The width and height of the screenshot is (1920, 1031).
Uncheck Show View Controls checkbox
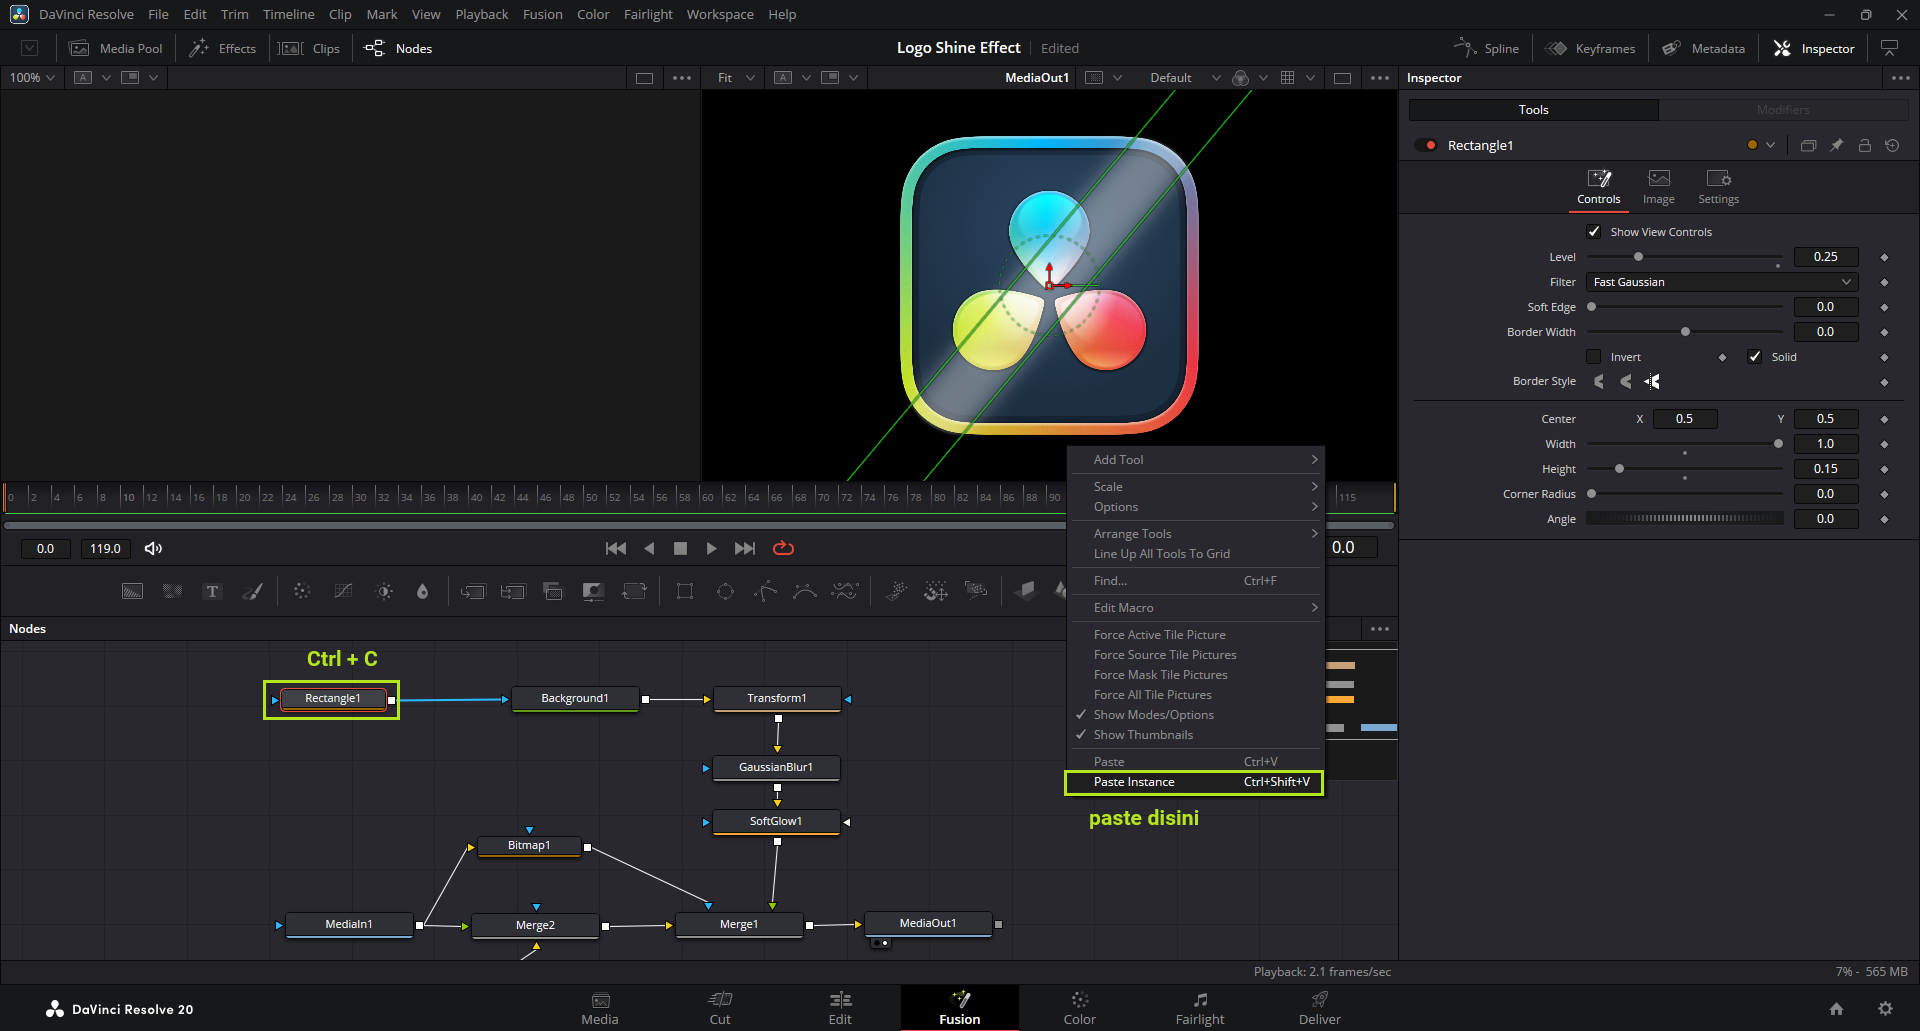[x=1594, y=232]
